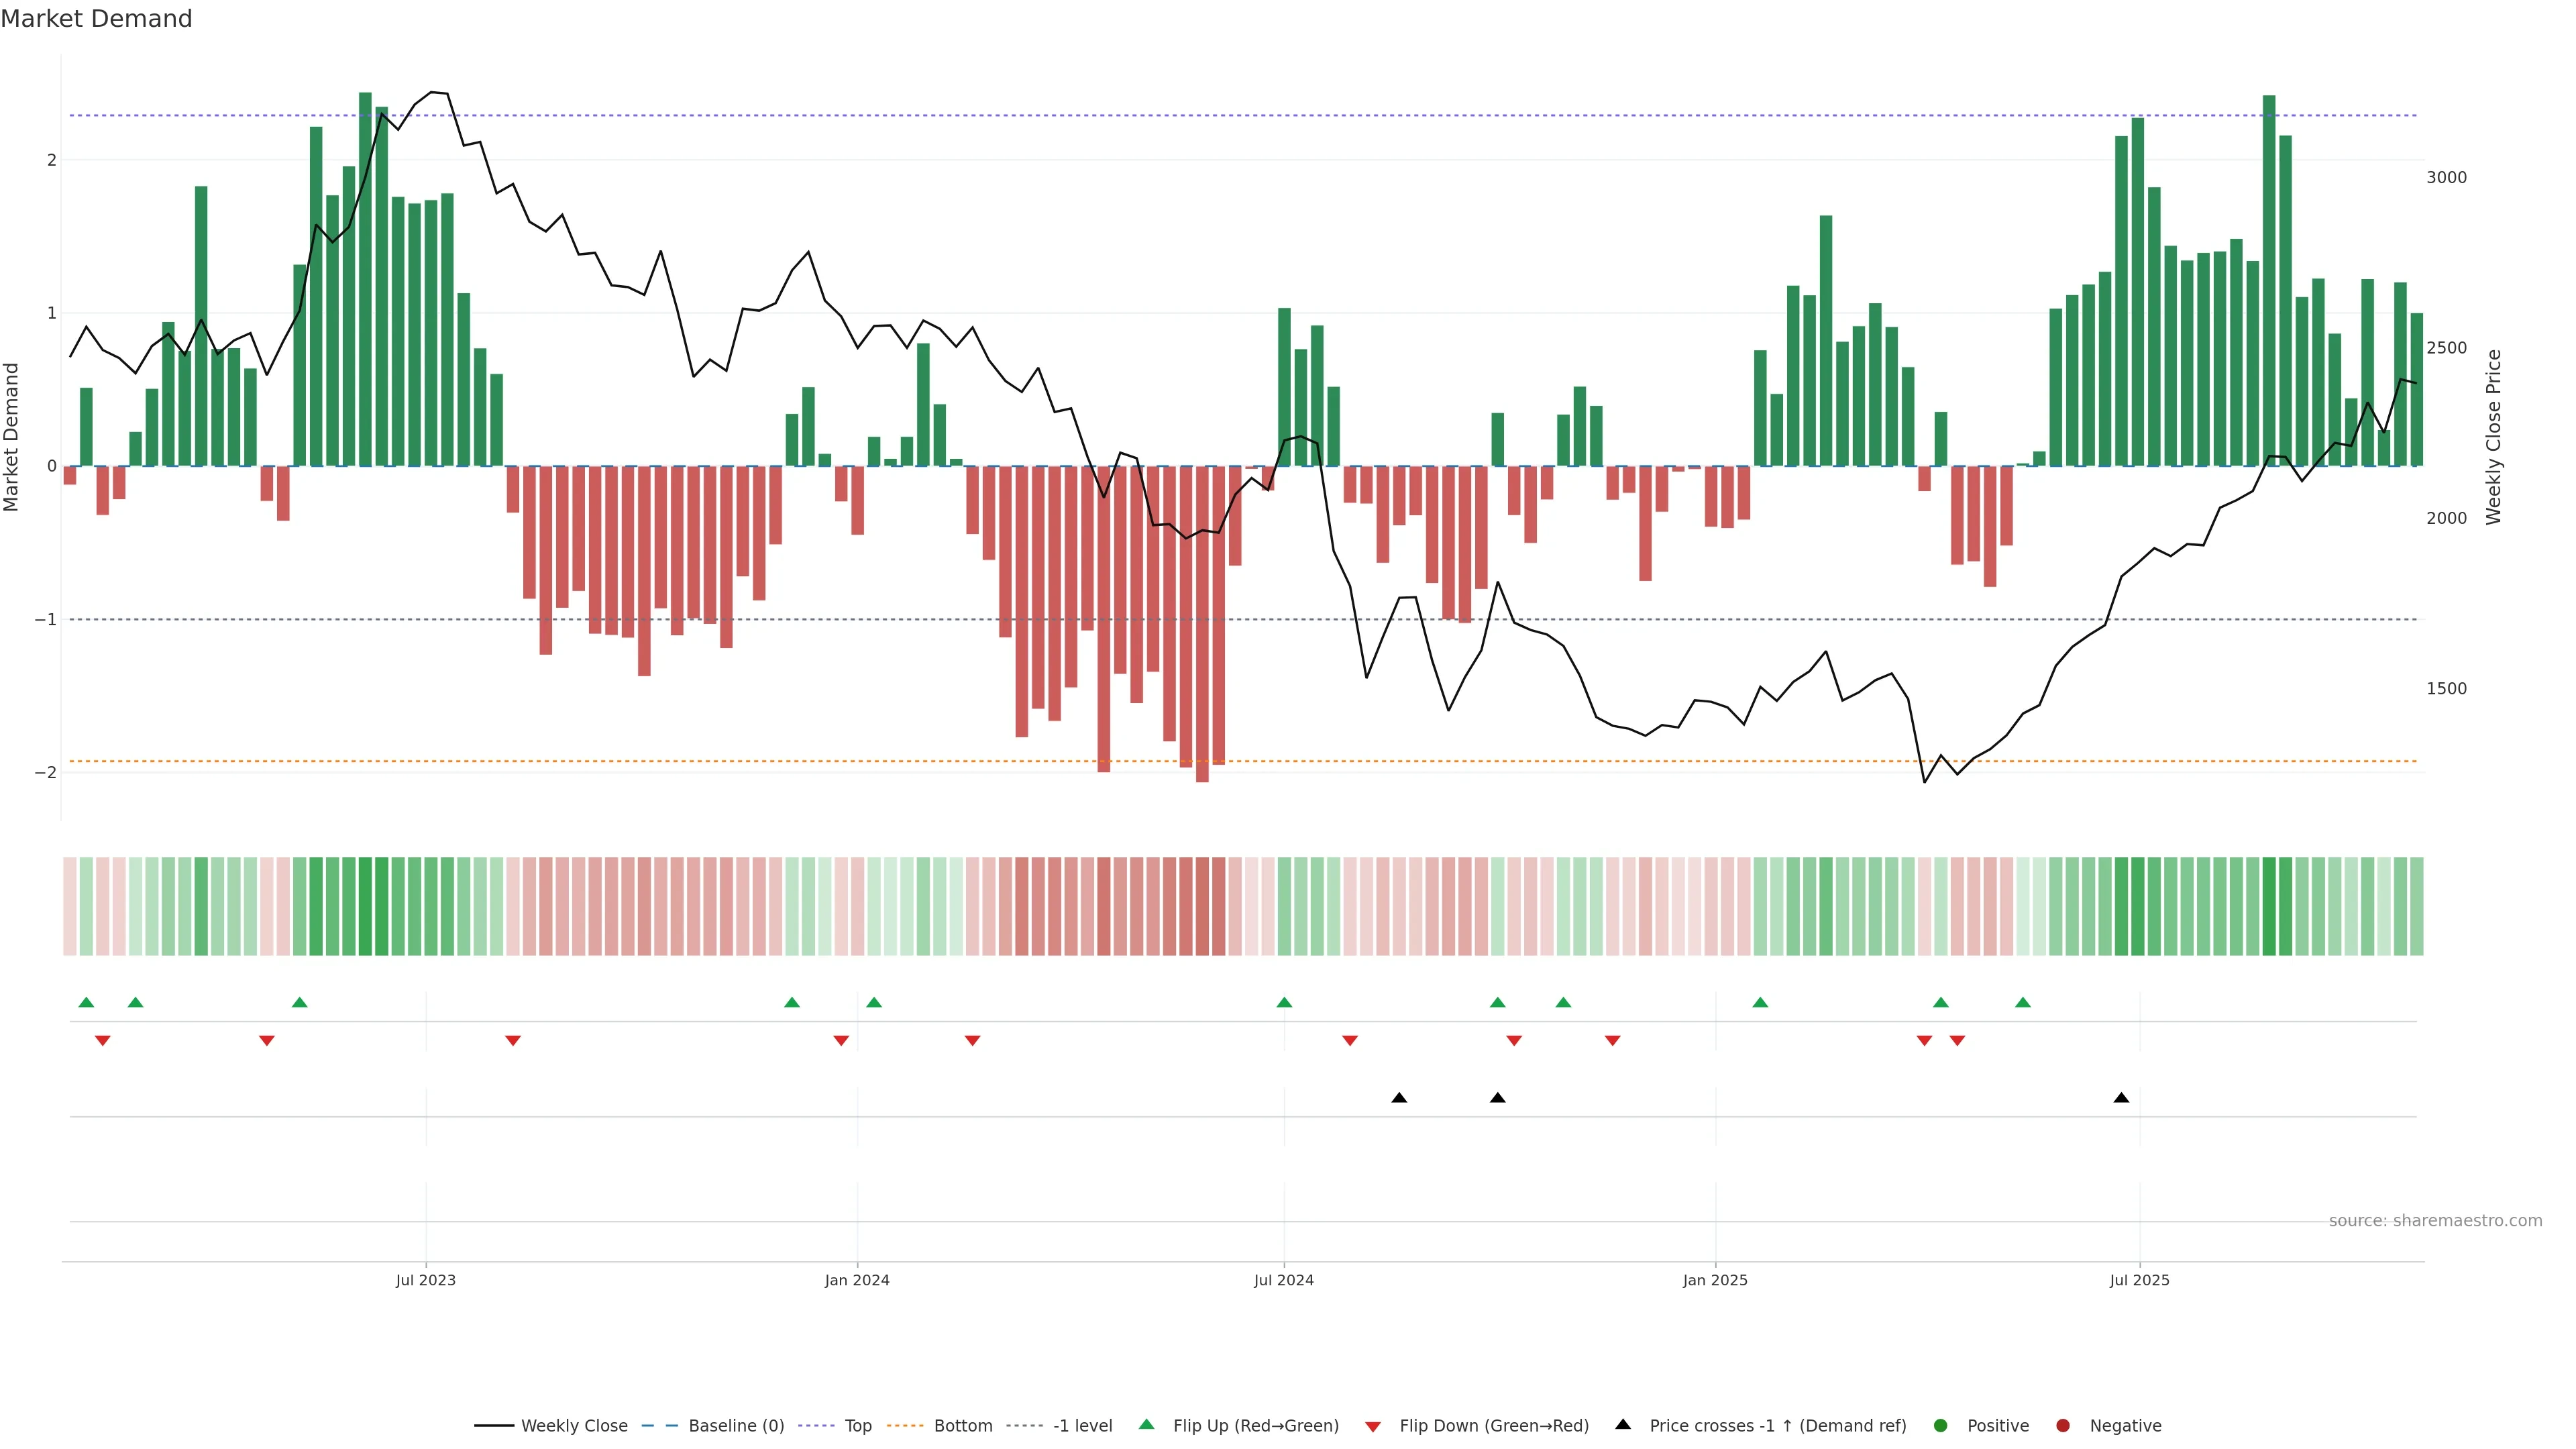Click the Market Demand chart title
This screenshot has width=2576, height=1449.
96,19
